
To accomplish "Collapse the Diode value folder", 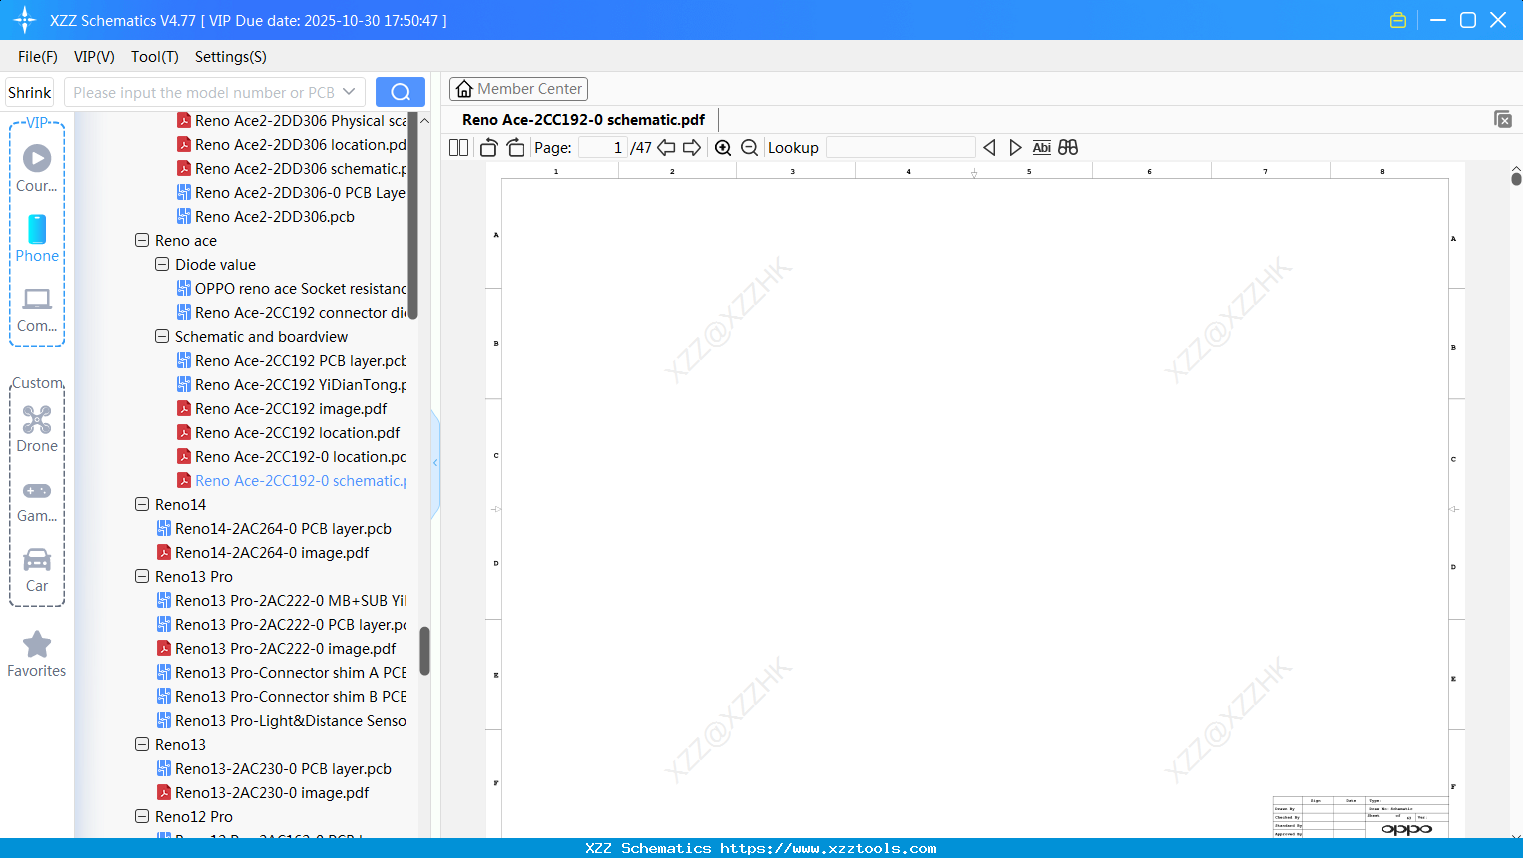I will (x=162, y=265).
